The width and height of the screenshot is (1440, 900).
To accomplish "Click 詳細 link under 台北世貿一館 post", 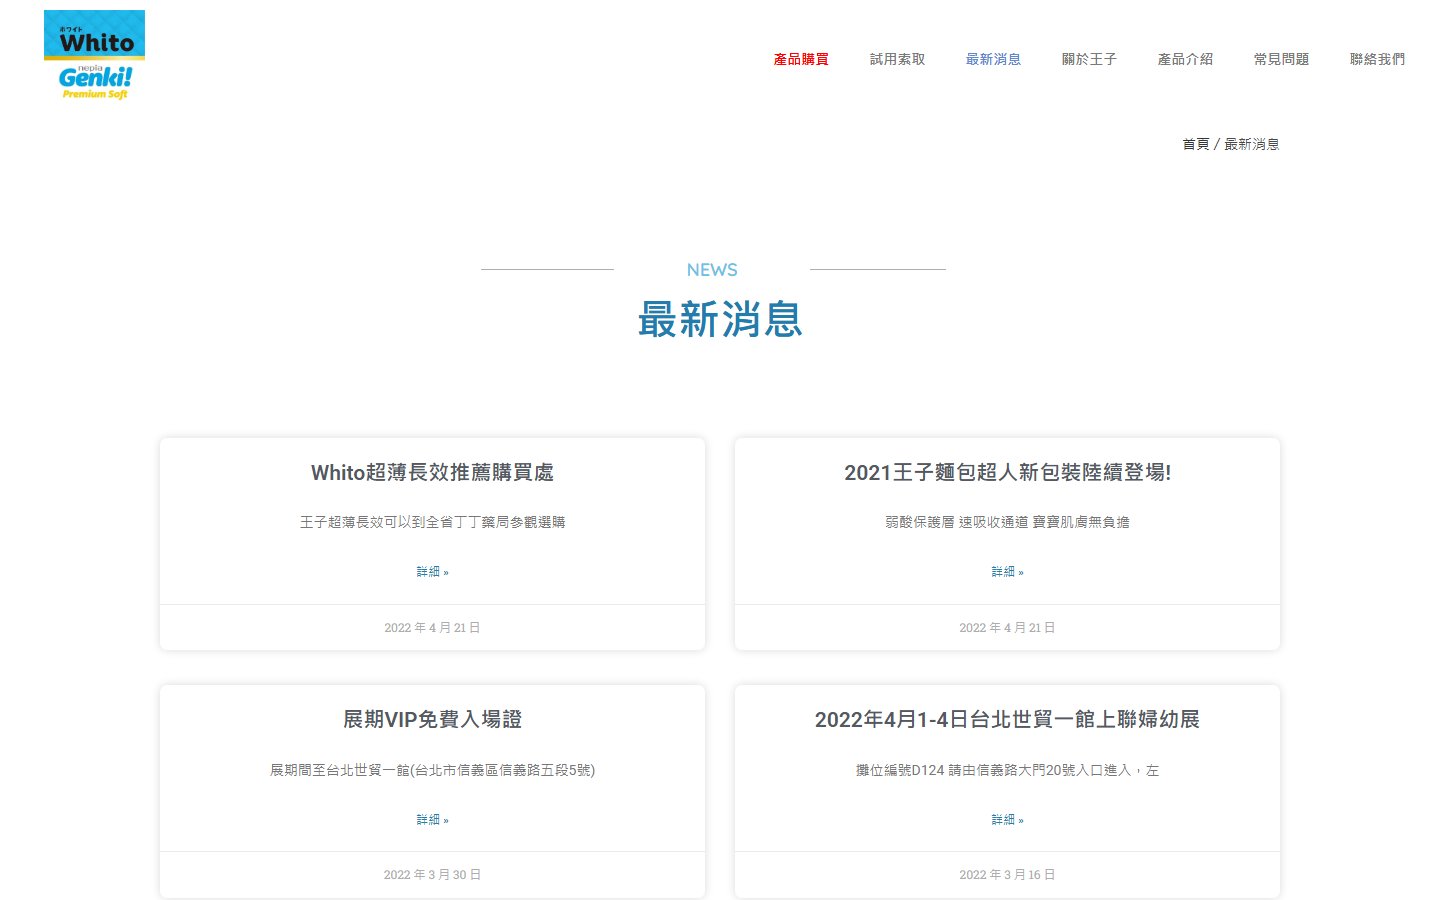I will point(1007,820).
